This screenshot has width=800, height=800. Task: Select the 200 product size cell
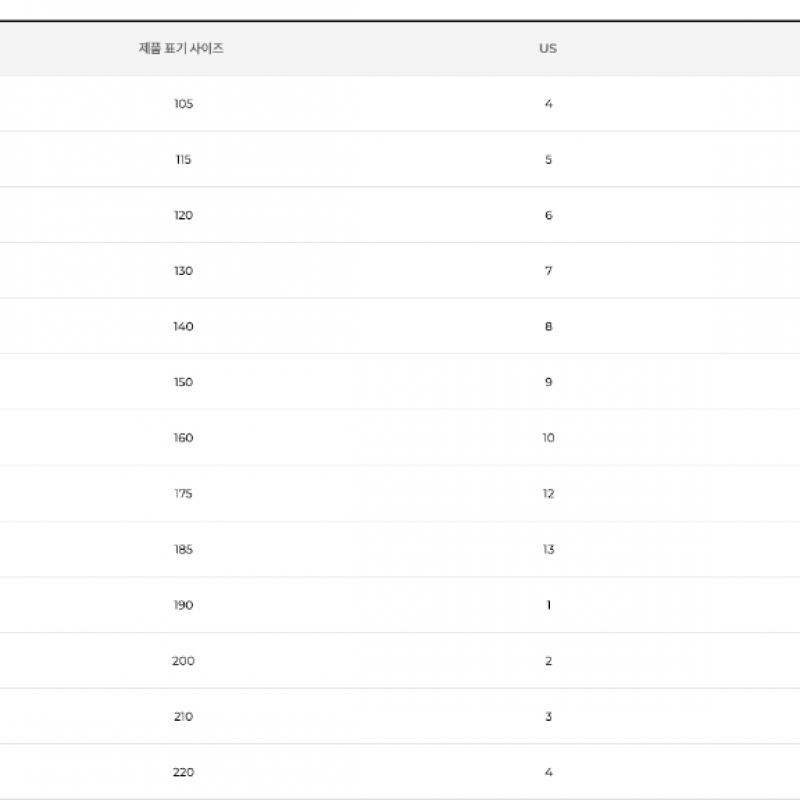pyautogui.click(x=183, y=661)
